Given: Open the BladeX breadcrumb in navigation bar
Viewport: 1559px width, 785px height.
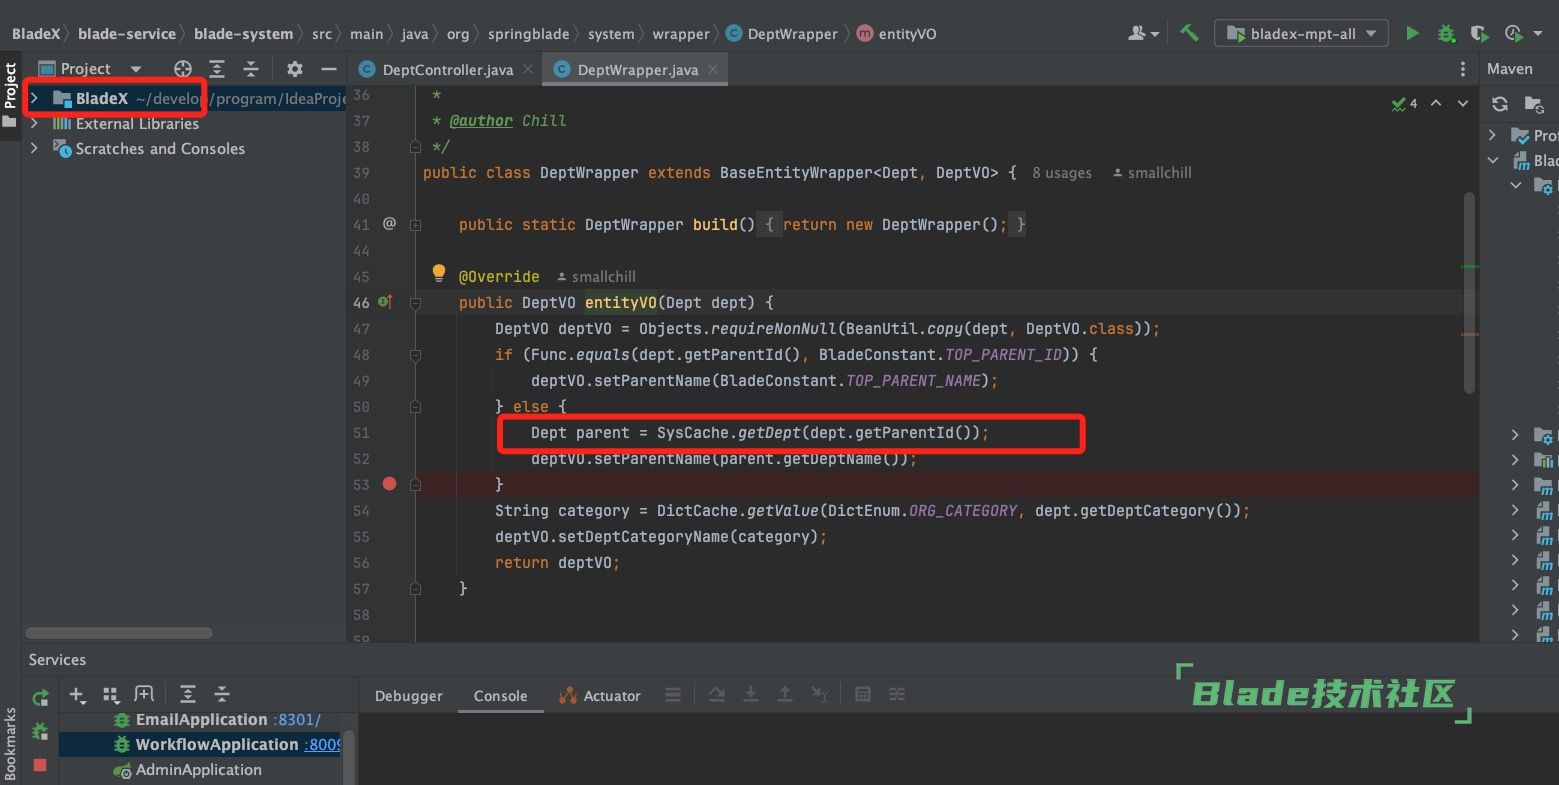Looking at the screenshot, I should tap(36, 34).
